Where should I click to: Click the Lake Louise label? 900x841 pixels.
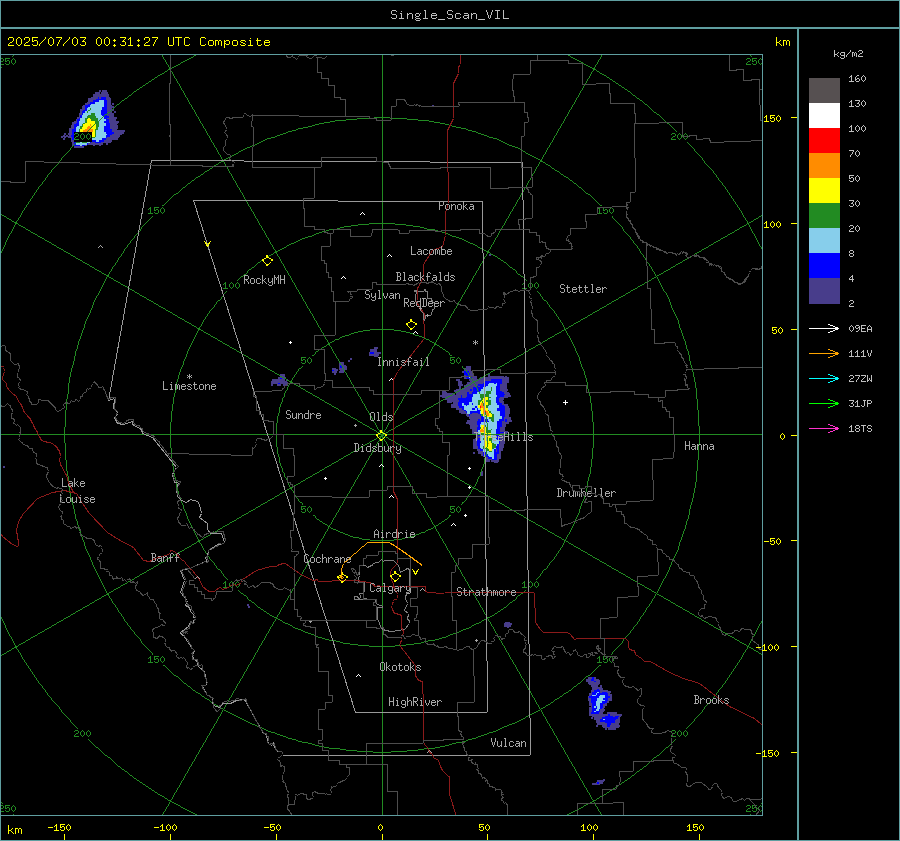point(77,491)
